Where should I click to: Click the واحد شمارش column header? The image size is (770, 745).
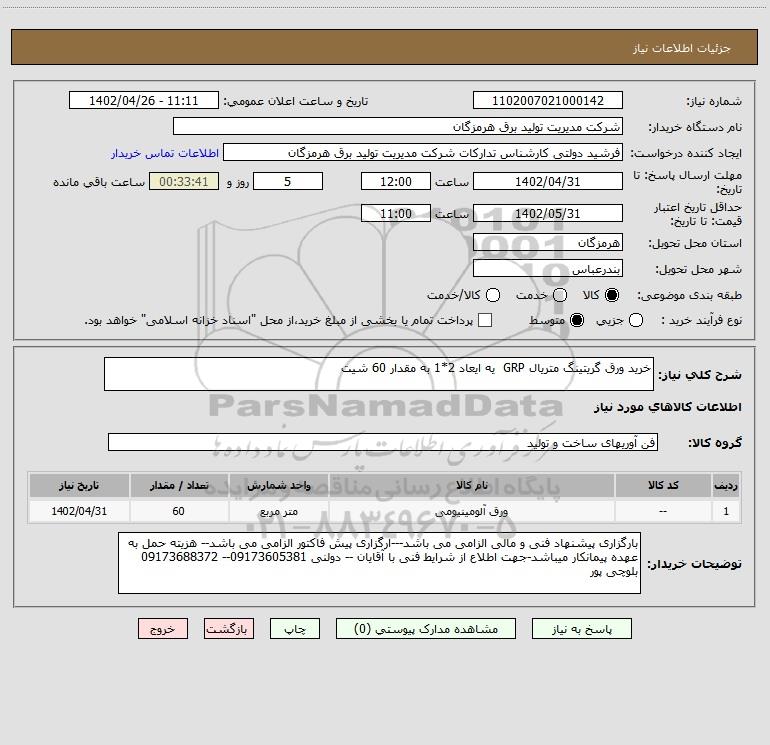[278, 485]
